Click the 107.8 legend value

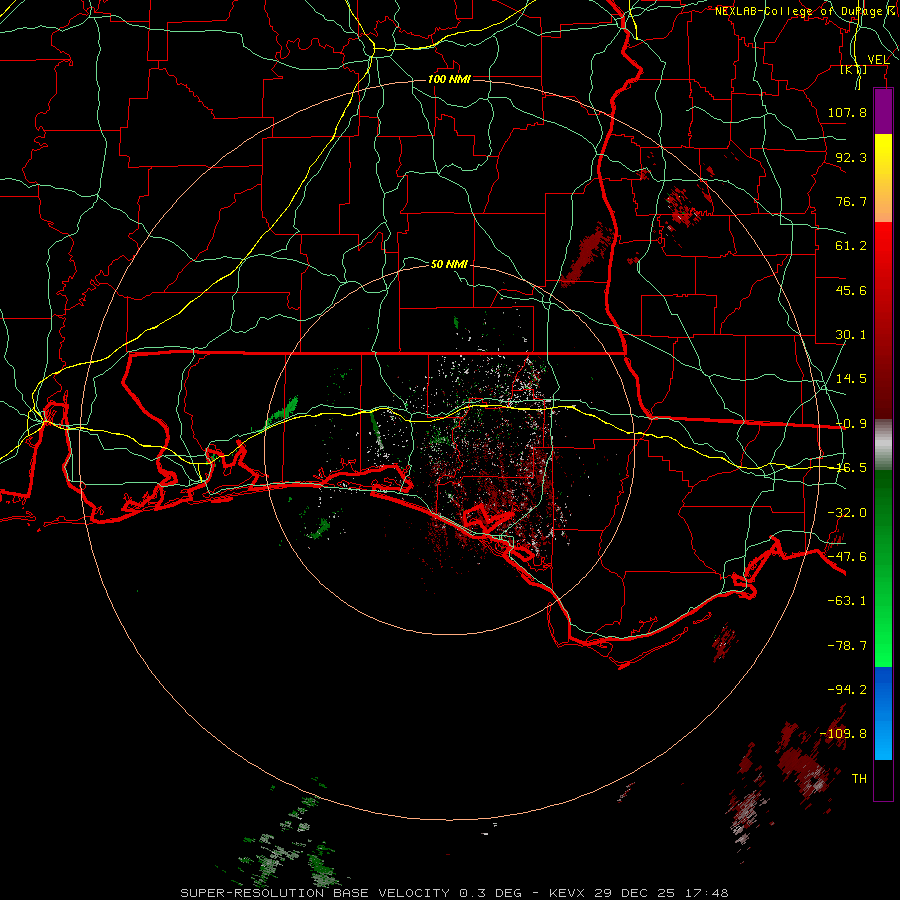[x=847, y=112]
